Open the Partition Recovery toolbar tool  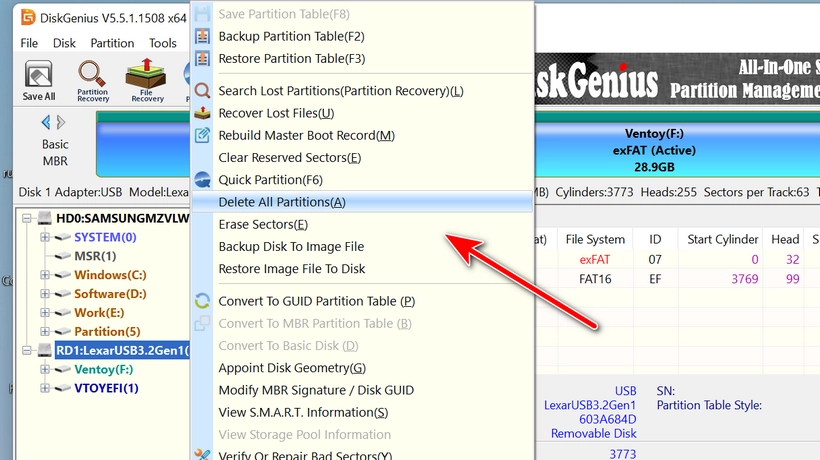[x=93, y=80]
